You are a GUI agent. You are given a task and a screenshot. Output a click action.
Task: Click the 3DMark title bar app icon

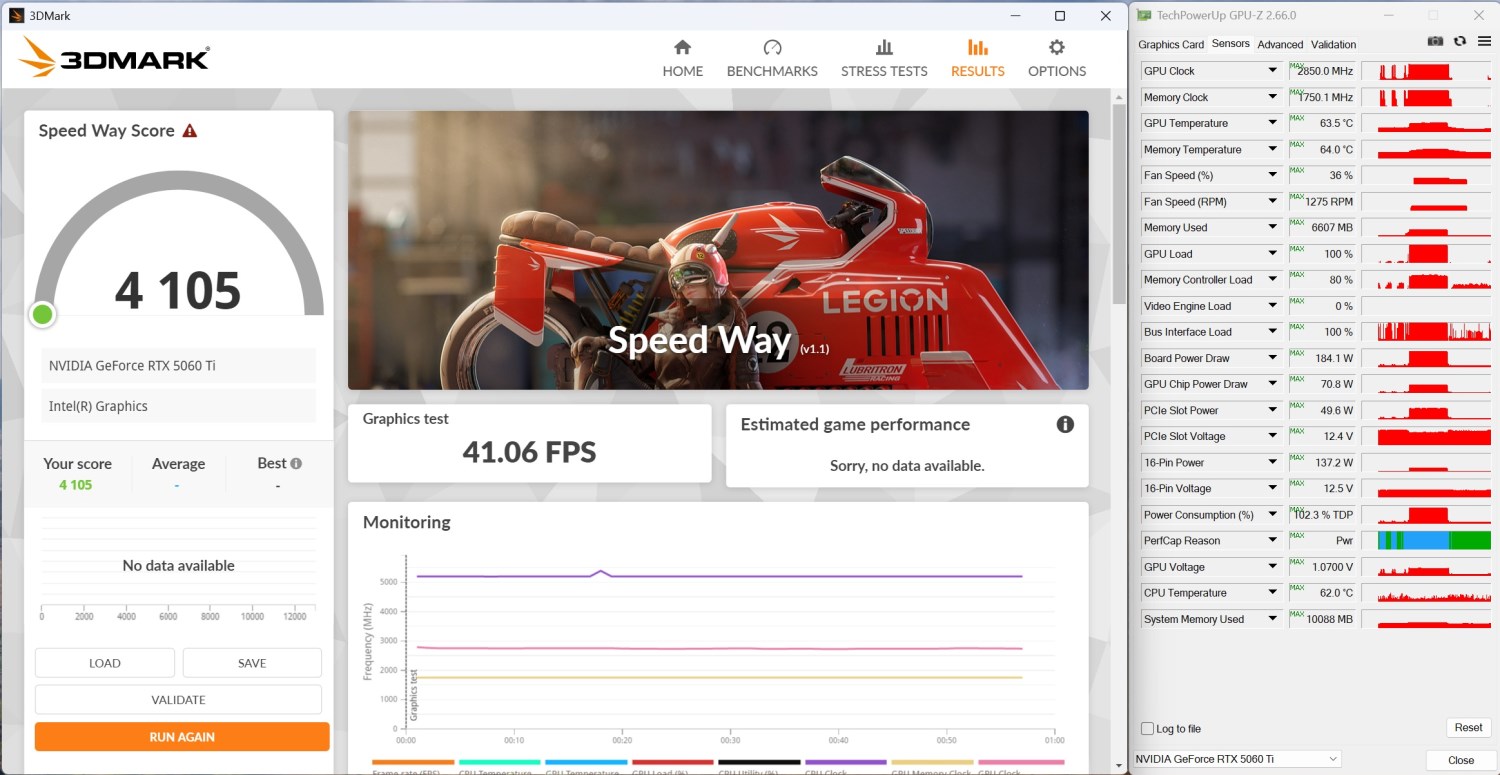pos(16,16)
